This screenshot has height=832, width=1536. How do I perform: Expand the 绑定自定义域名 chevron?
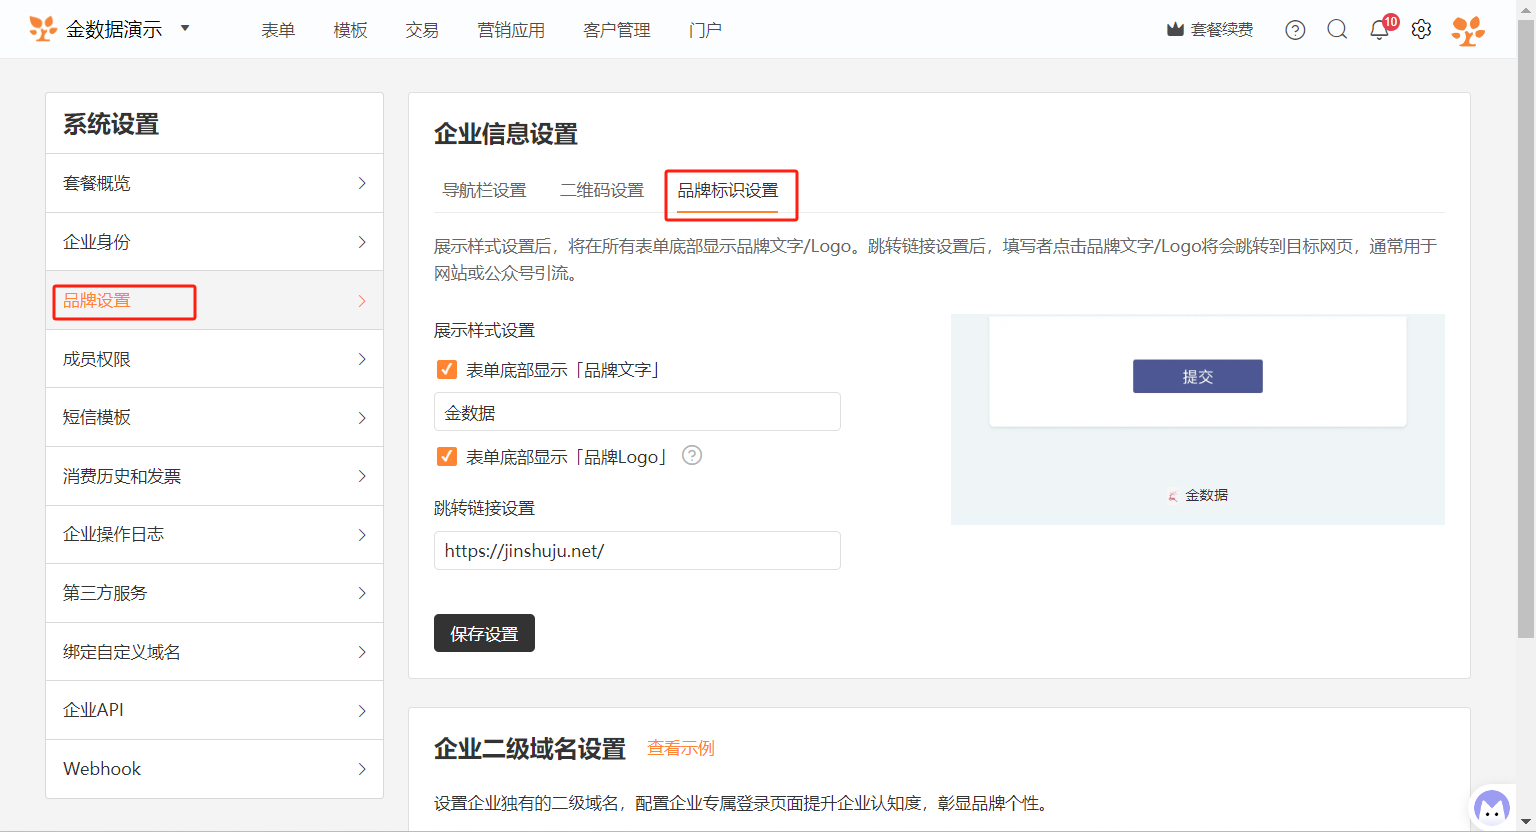pyautogui.click(x=362, y=652)
